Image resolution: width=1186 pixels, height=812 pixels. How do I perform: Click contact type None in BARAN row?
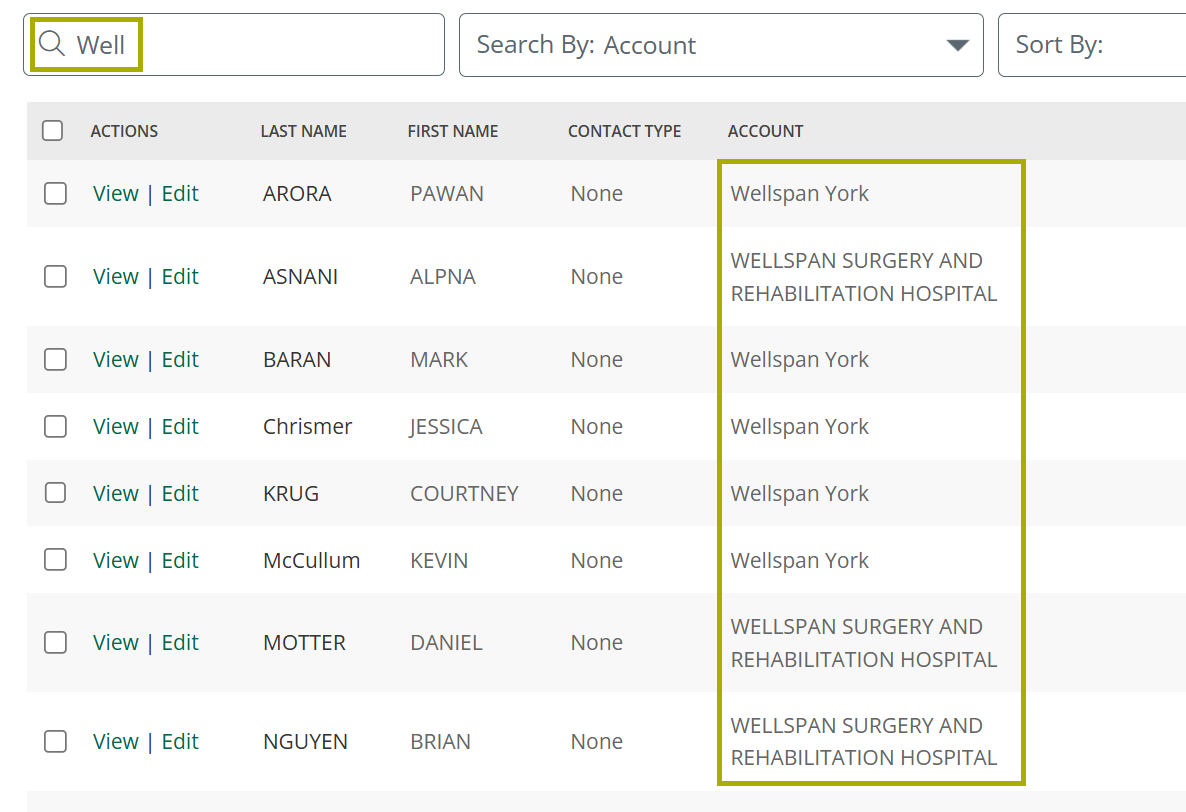pyautogui.click(x=597, y=359)
